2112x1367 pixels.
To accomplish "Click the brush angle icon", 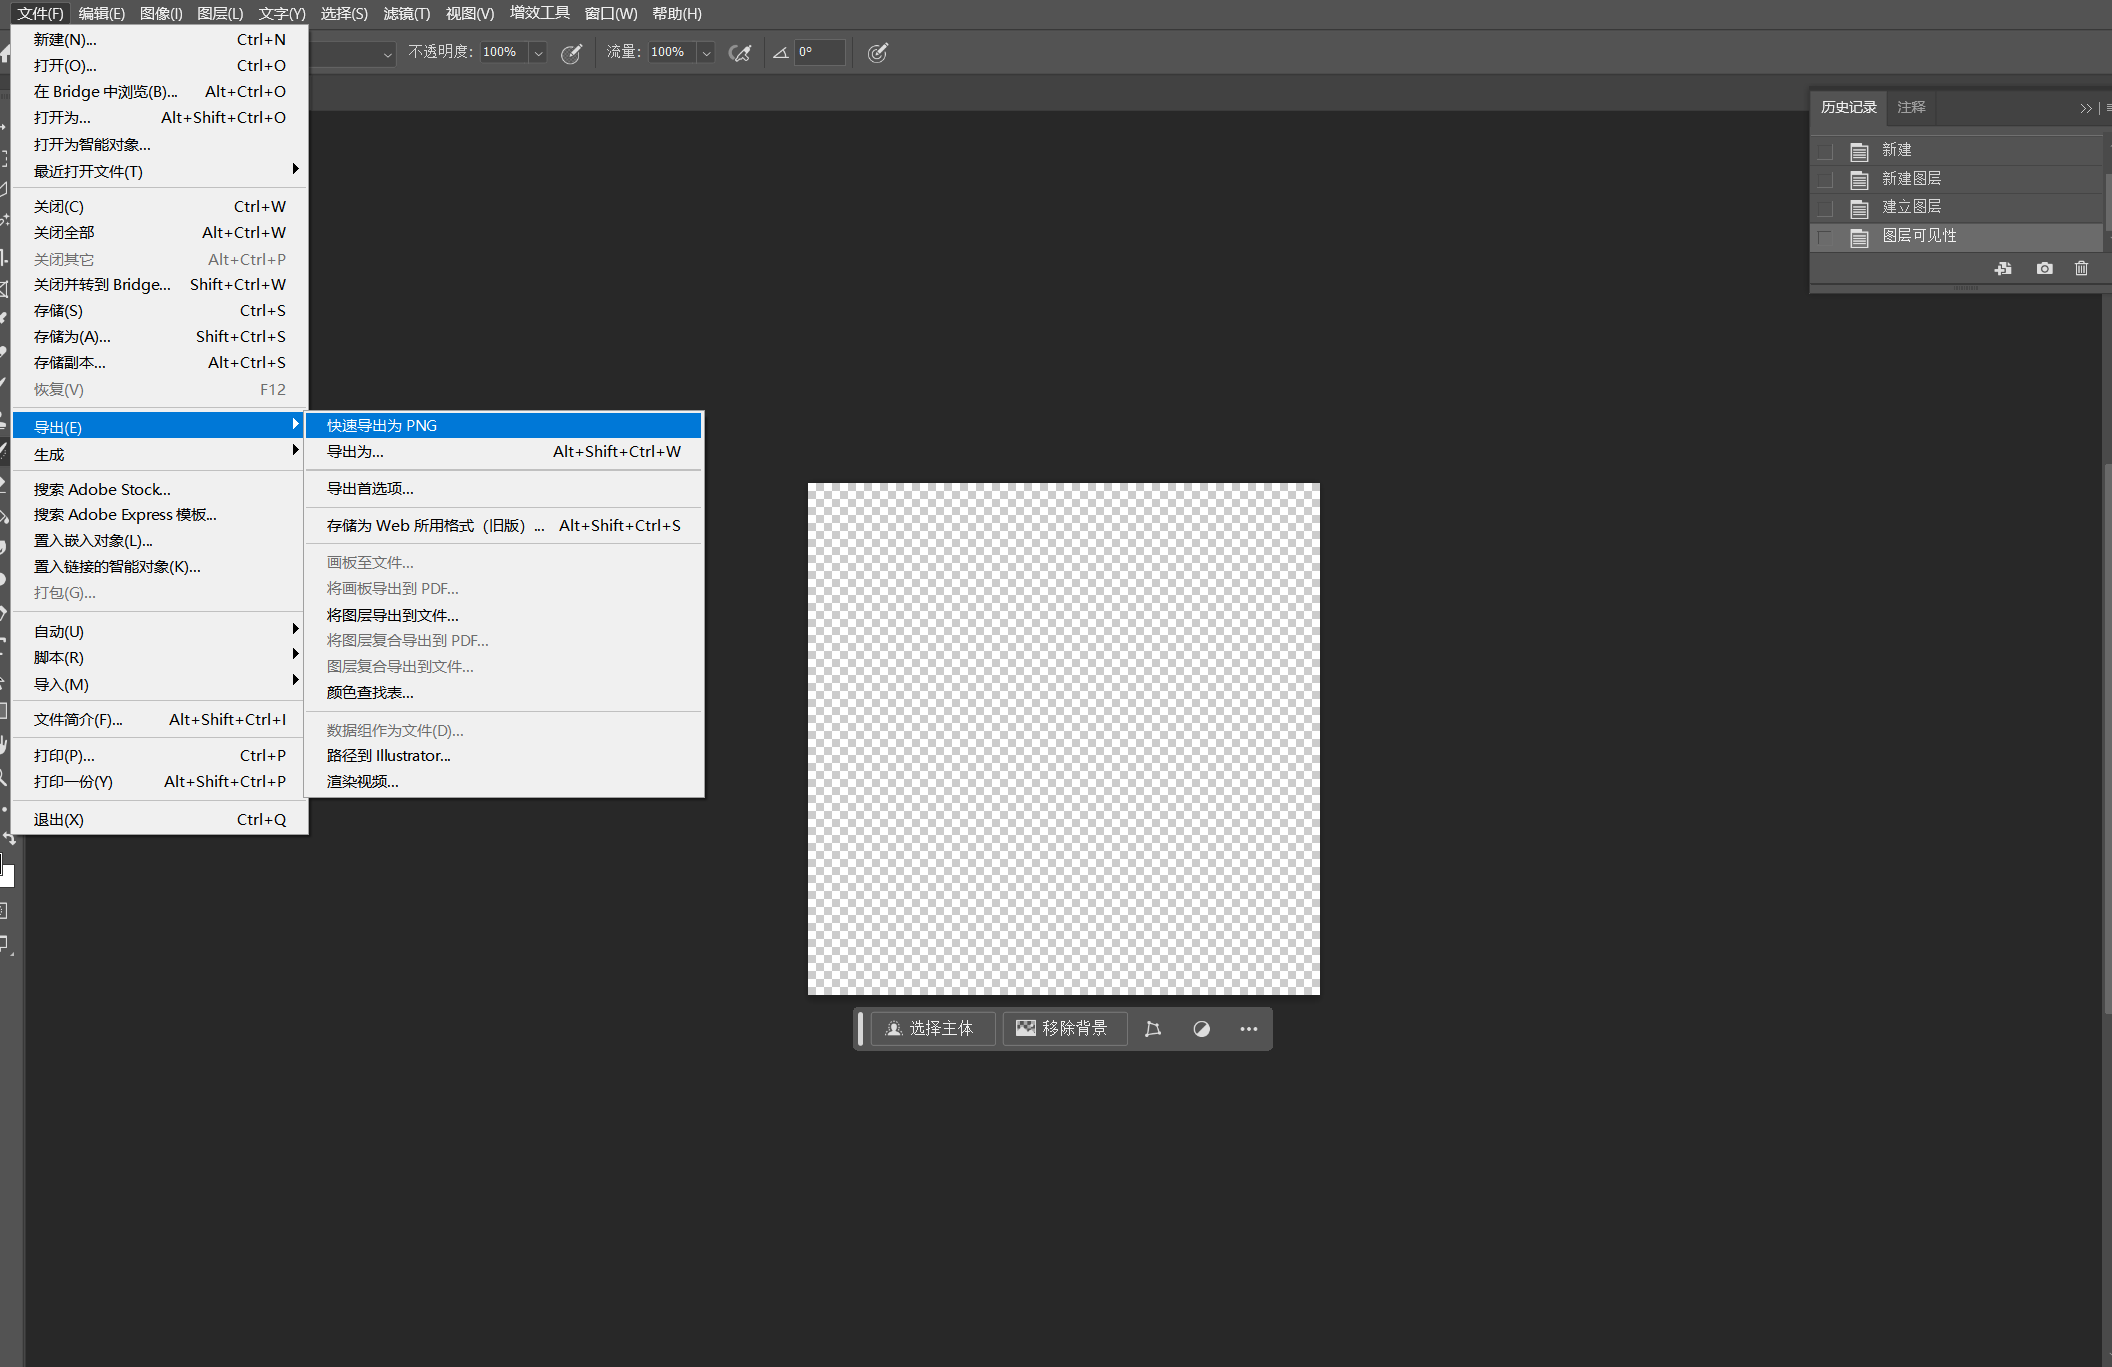I will click(781, 53).
